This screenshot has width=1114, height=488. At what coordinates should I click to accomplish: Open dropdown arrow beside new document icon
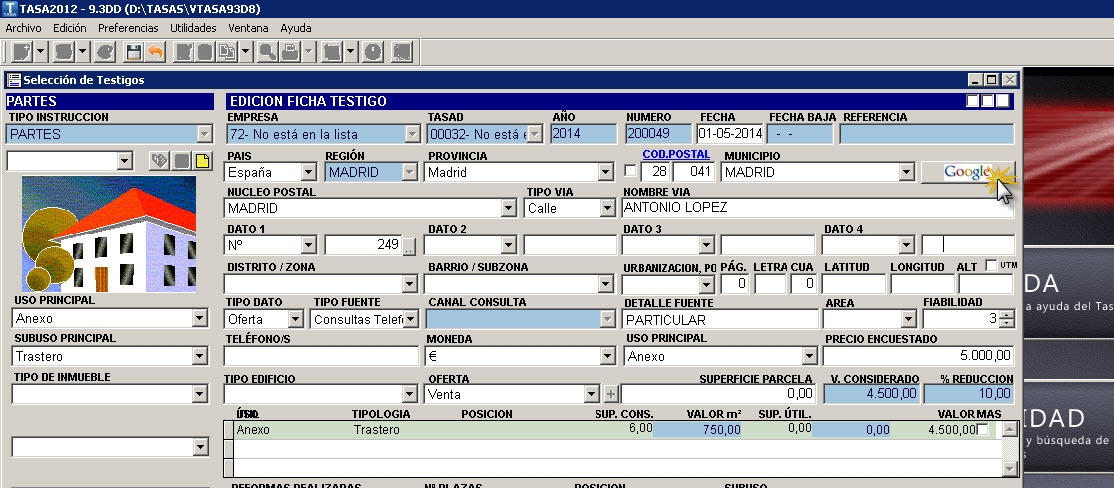(40, 52)
